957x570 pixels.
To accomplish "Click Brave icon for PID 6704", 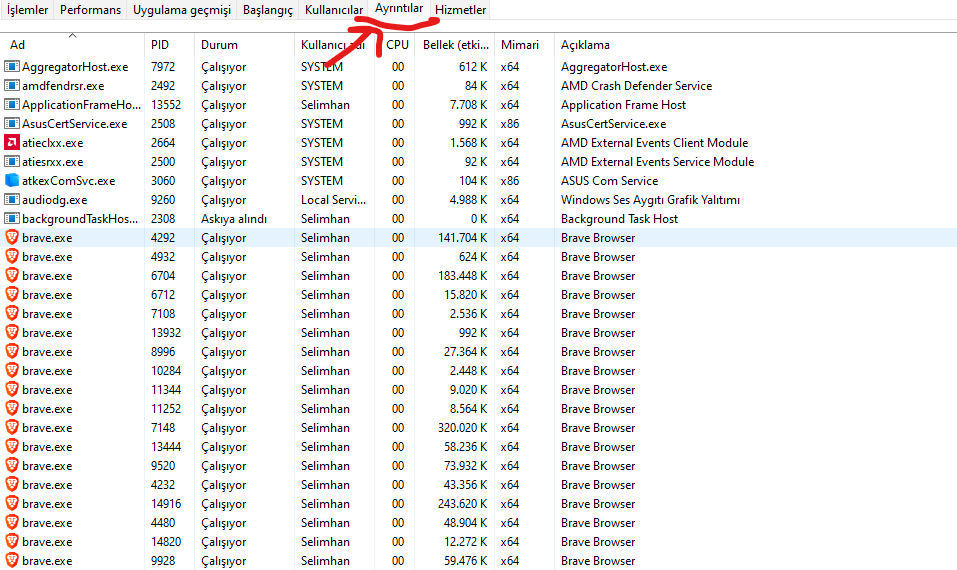I will point(12,275).
